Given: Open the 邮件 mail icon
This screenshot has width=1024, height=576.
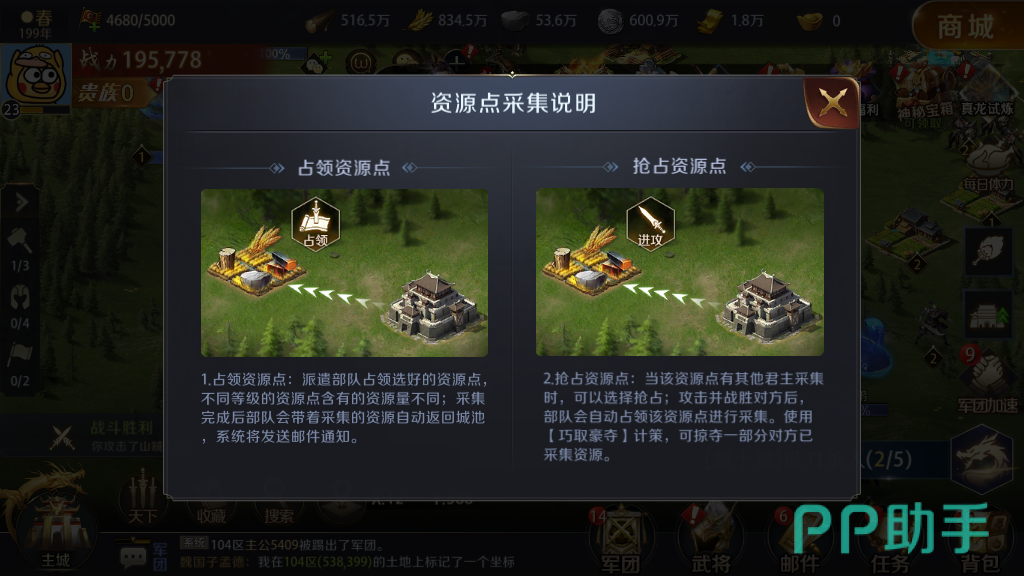Looking at the screenshot, I should pos(799,541).
